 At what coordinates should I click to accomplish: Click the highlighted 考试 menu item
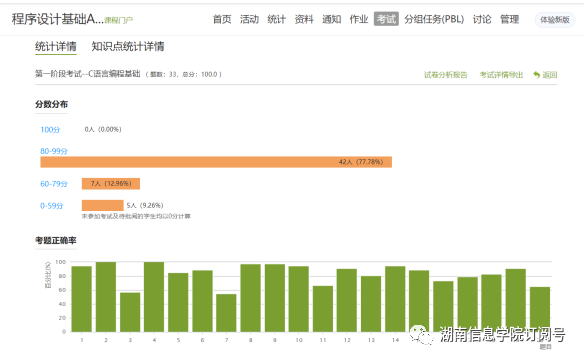coord(386,19)
